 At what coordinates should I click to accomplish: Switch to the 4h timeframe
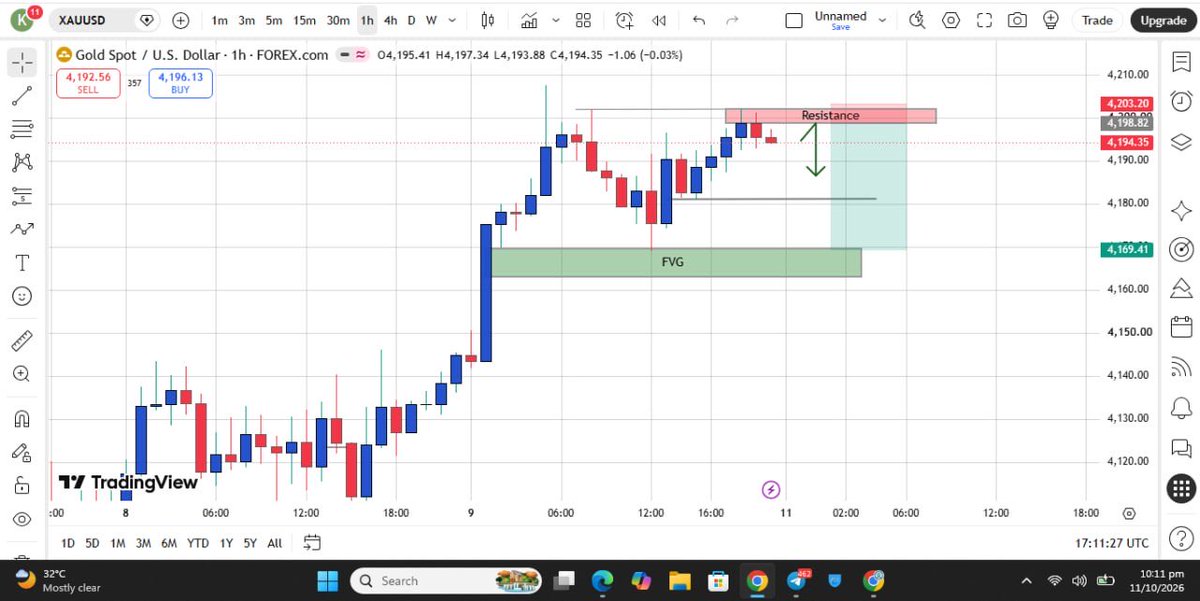[390, 20]
